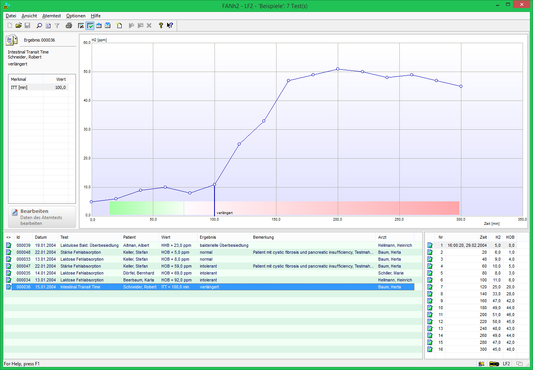Click the pencil icon beside Bearbeiten
This screenshot has width=533, height=370.
[x=15, y=213]
